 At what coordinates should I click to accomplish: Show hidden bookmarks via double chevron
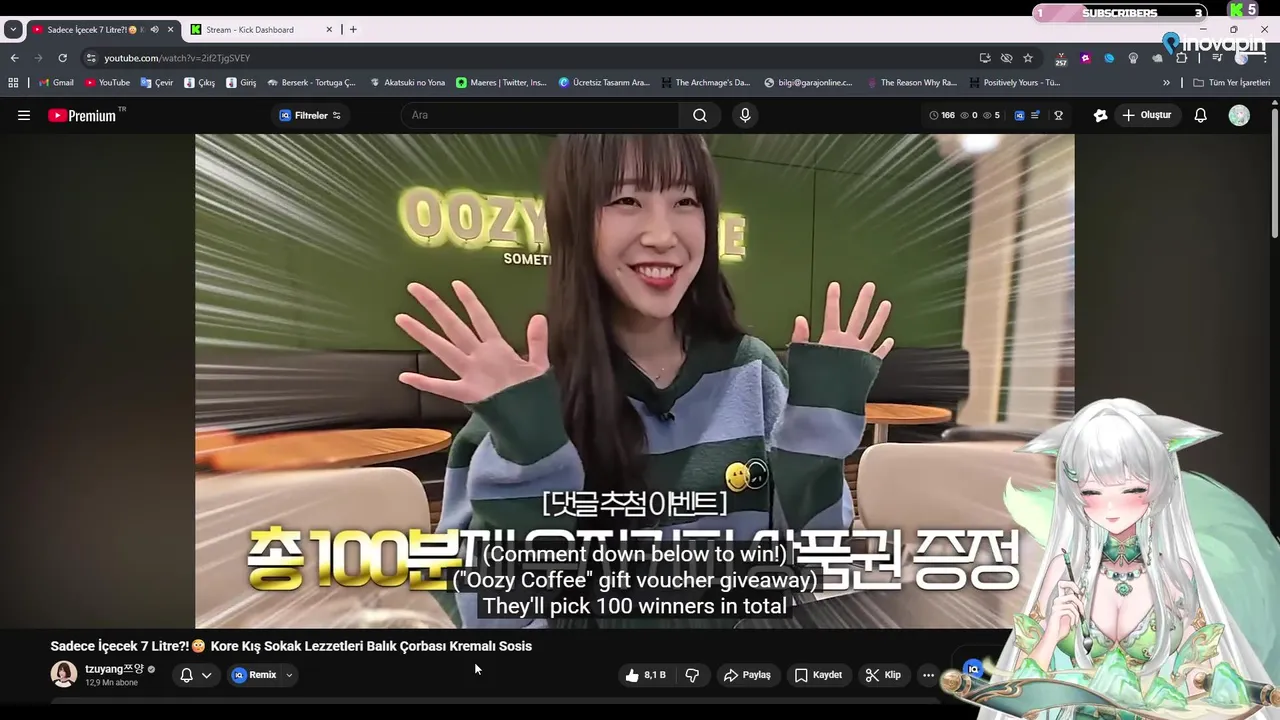[x=1166, y=83]
